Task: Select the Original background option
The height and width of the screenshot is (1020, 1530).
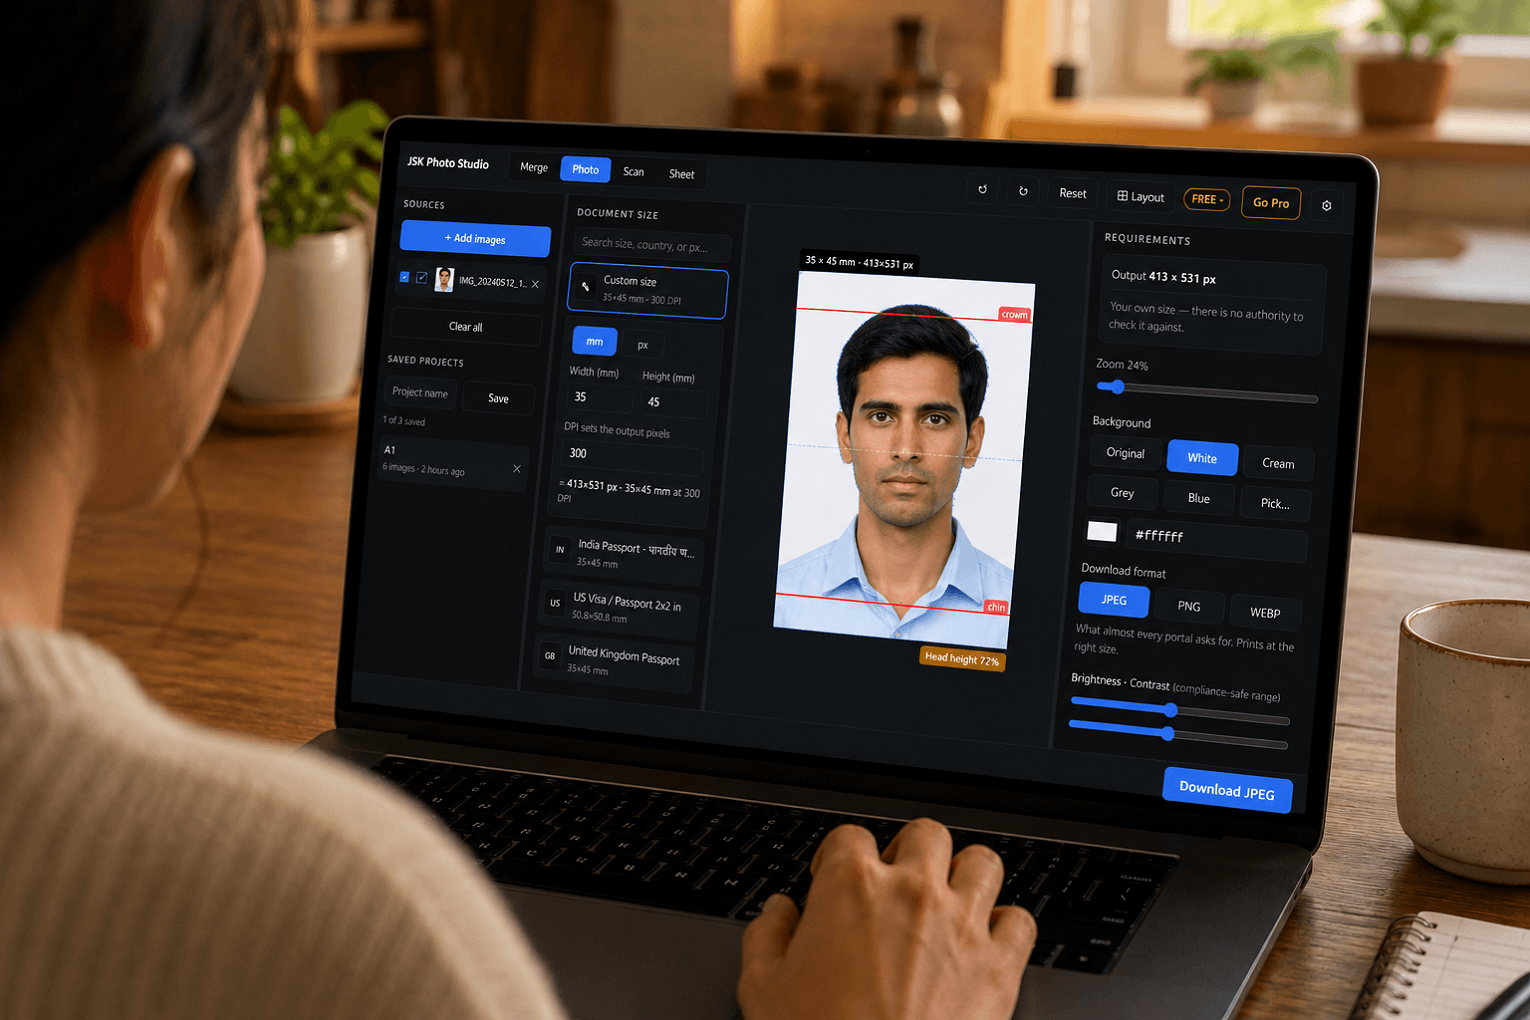Action: [x=1126, y=453]
